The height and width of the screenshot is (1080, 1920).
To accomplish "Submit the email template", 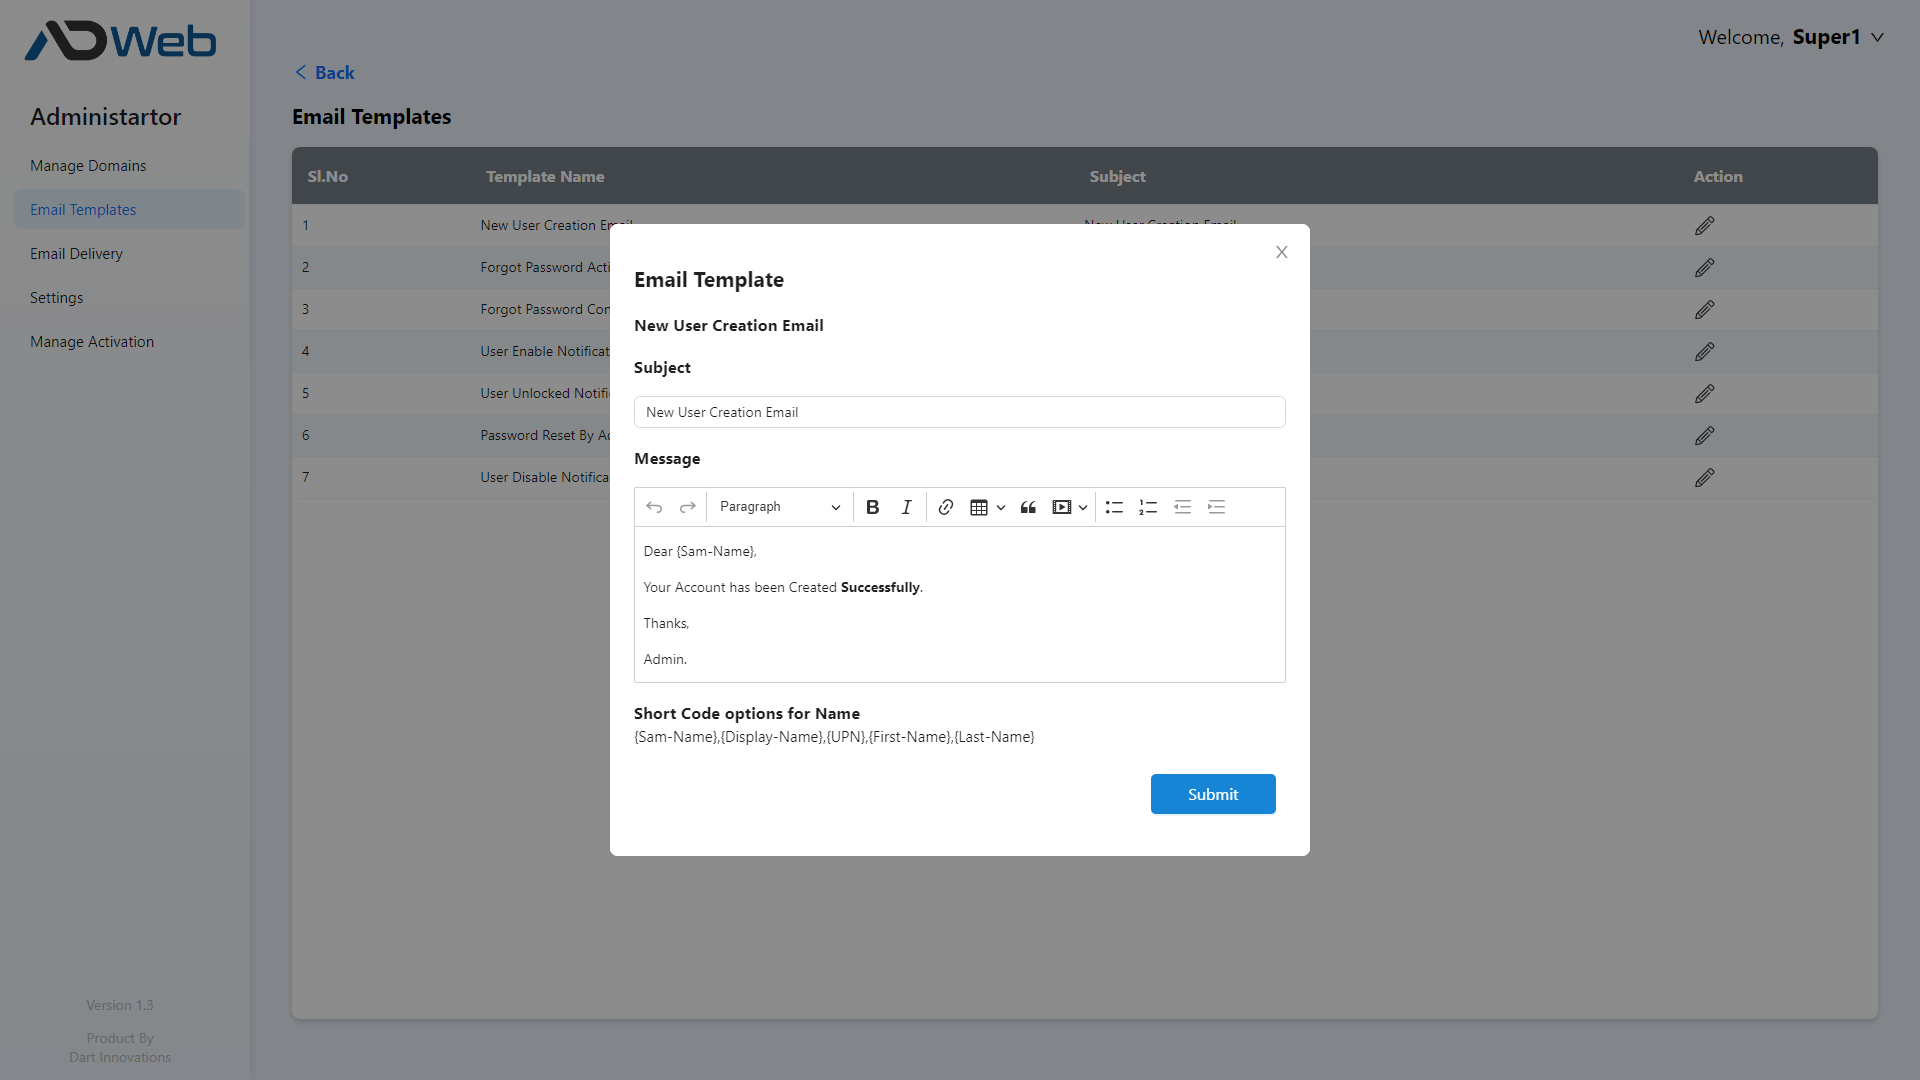I will 1212,794.
